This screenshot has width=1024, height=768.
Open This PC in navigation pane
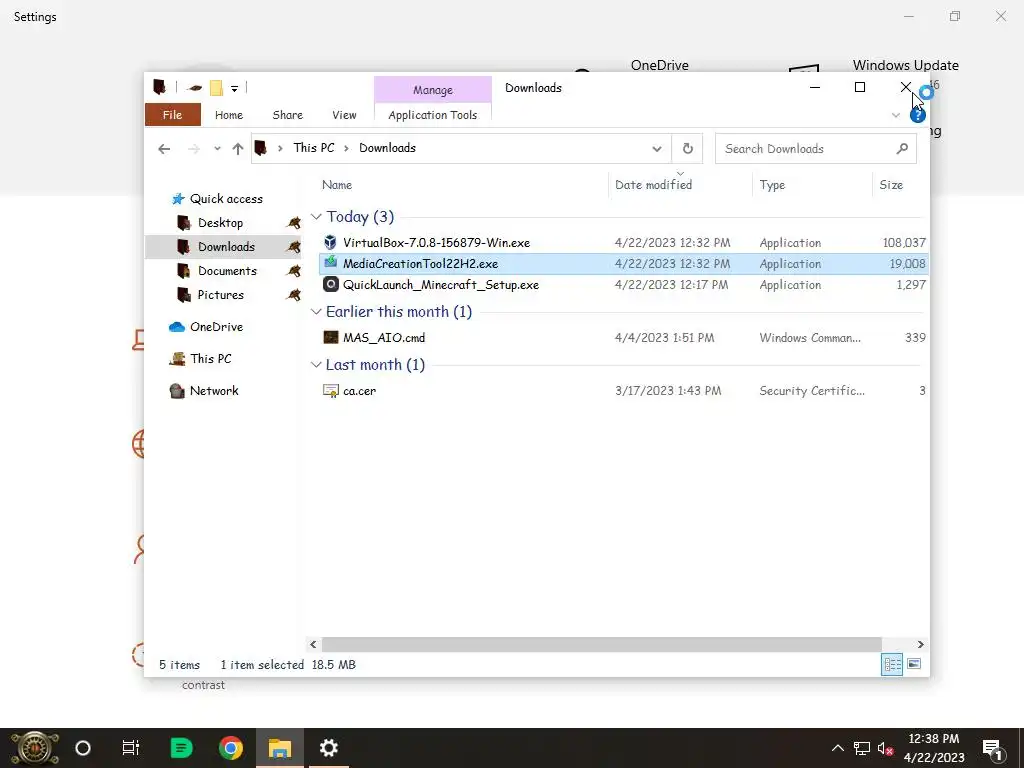(x=210, y=359)
